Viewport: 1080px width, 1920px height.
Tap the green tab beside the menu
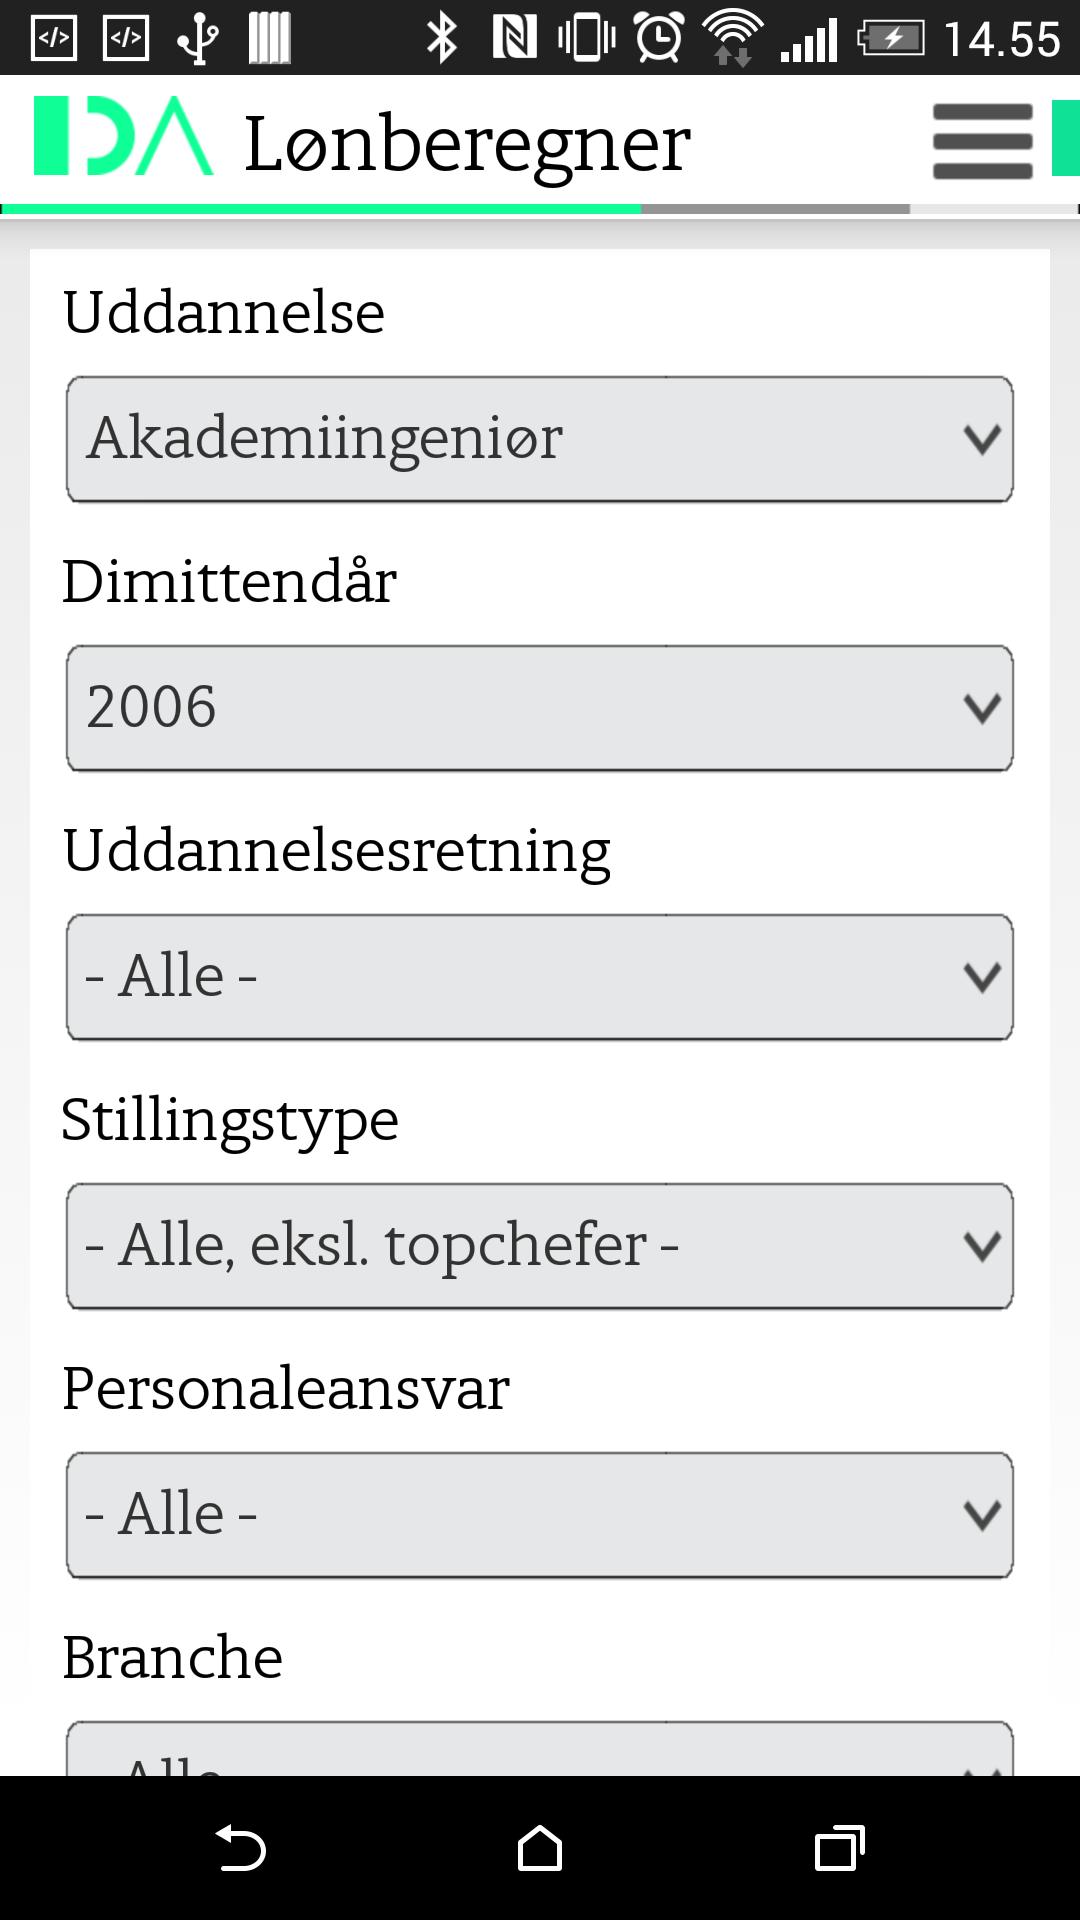click(x=1065, y=138)
